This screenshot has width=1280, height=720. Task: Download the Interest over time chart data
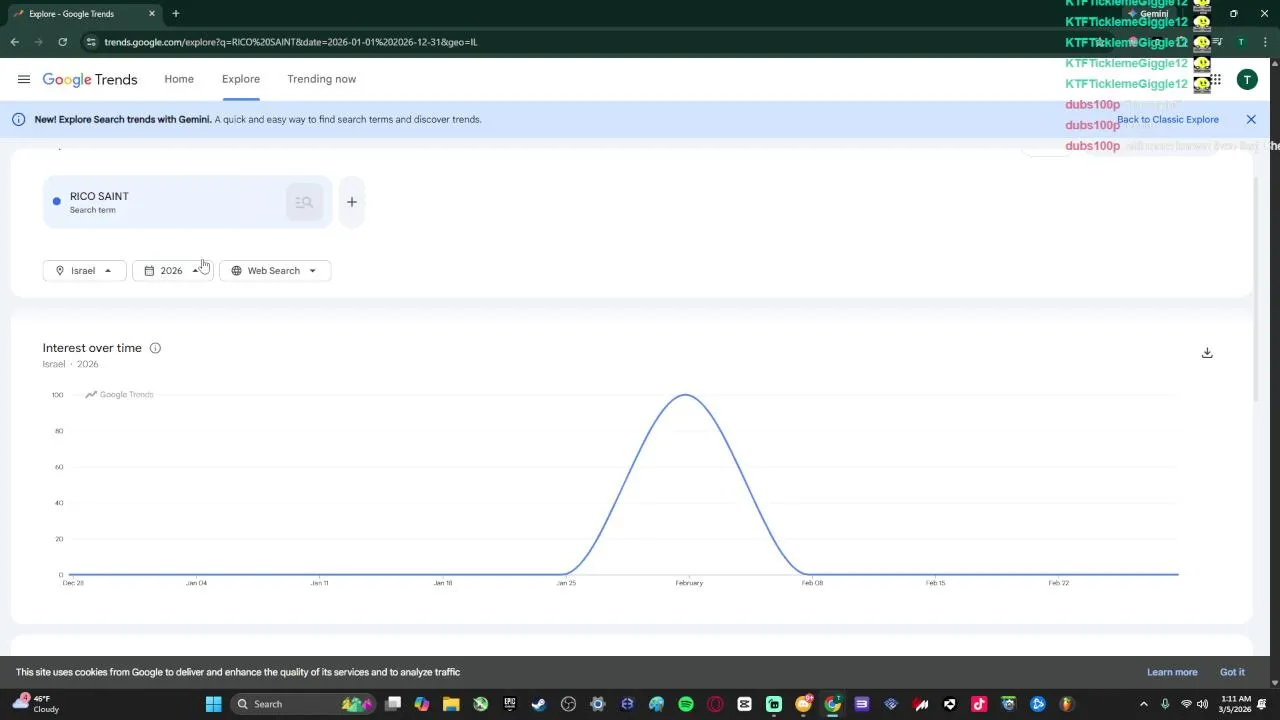tap(1207, 353)
